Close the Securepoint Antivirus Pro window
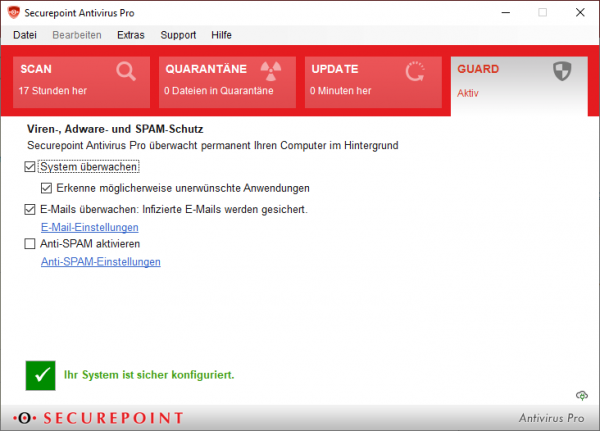This screenshot has width=600, height=431. pos(577,13)
